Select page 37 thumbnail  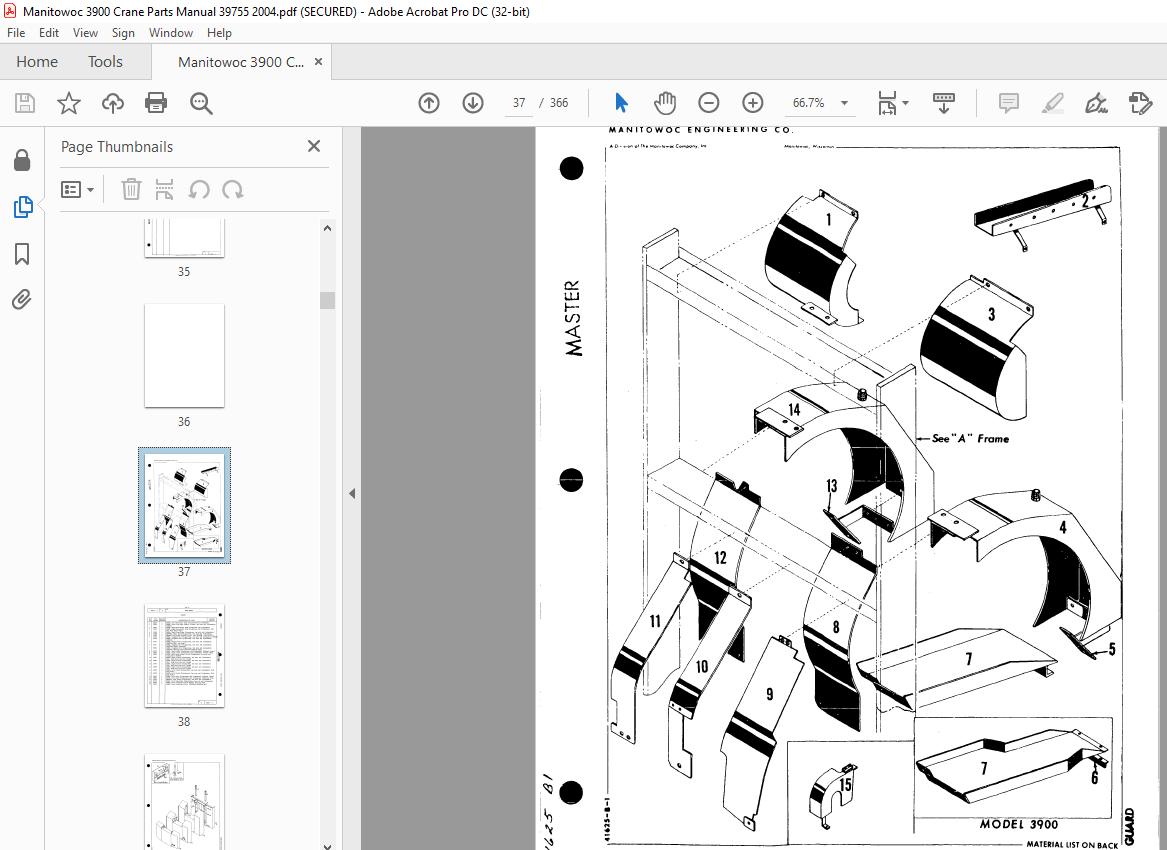(x=184, y=505)
